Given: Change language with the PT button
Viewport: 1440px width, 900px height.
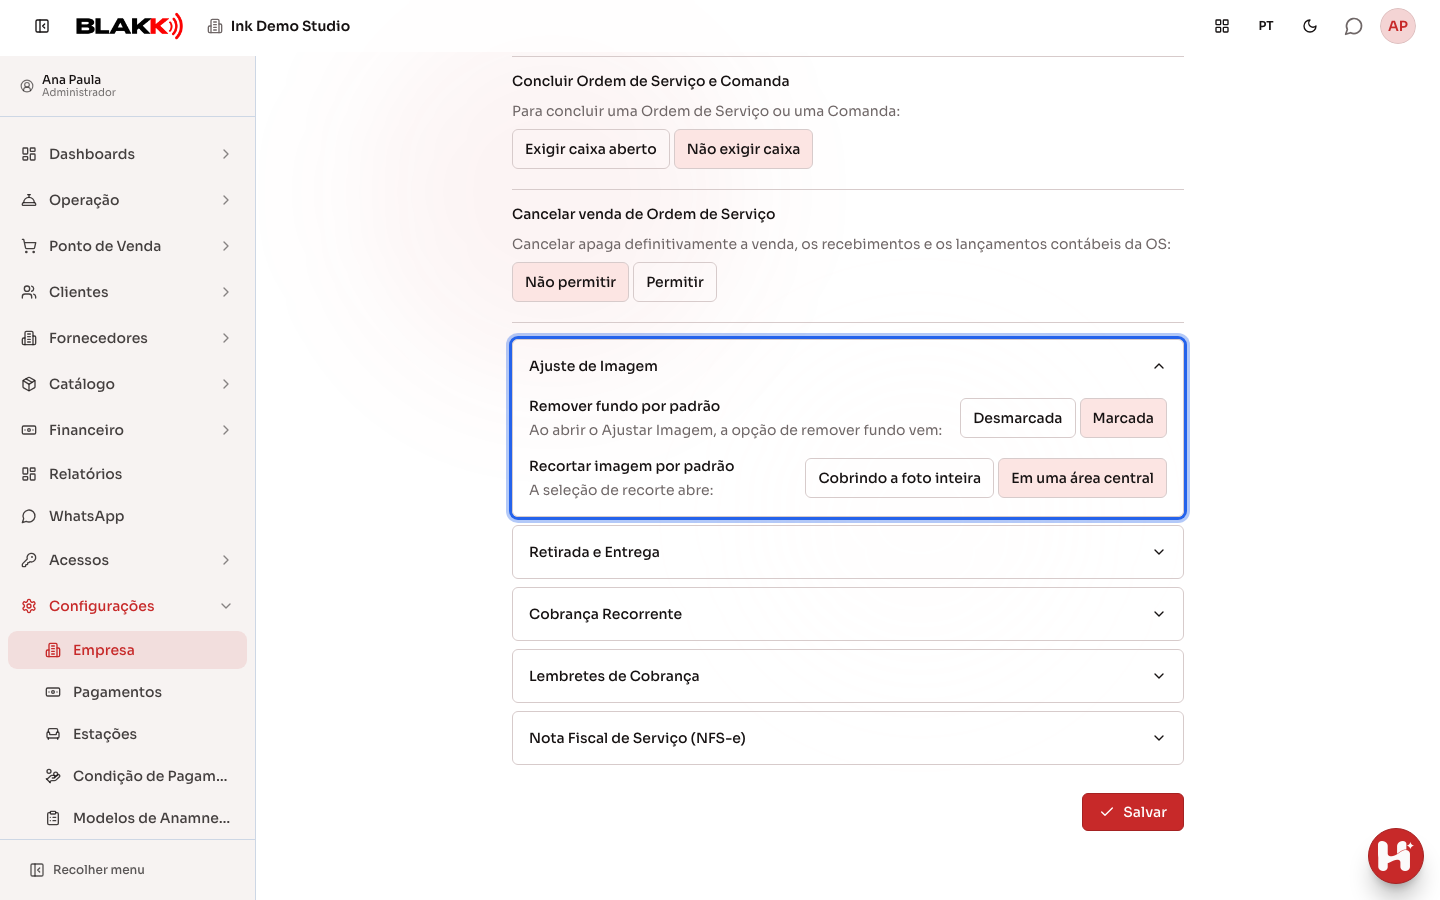Looking at the screenshot, I should [x=1266, y=26].
